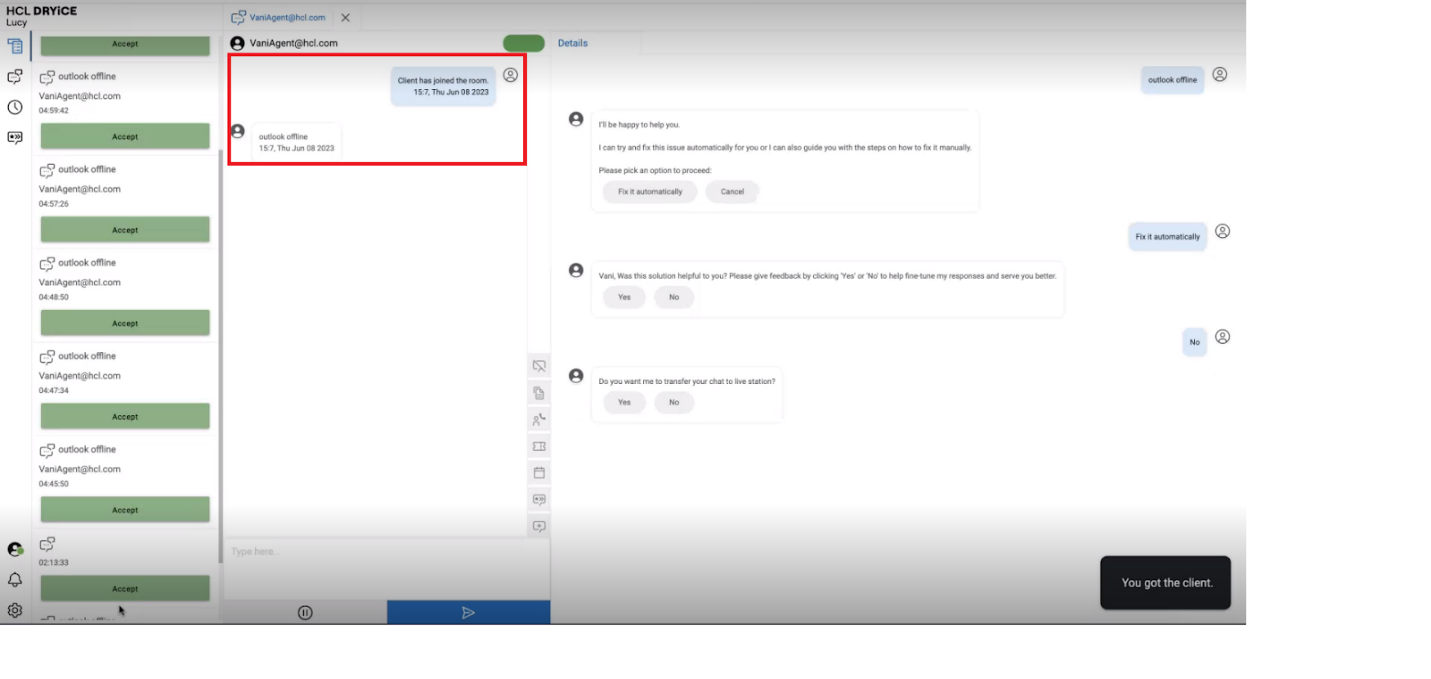Open the canned responses sidebar icon

15,138
